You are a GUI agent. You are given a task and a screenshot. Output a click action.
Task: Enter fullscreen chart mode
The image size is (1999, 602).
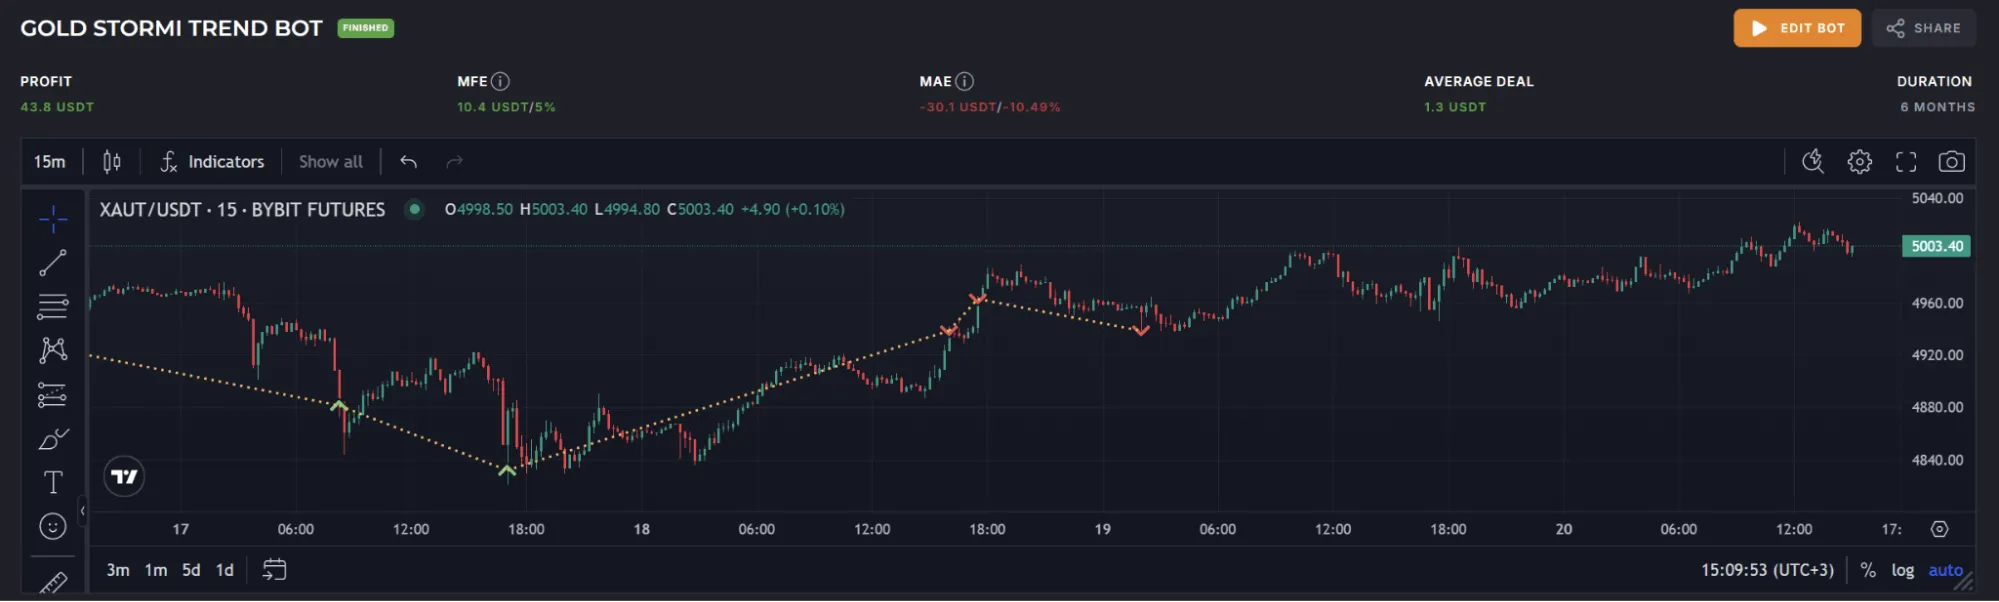[1906, 162]
